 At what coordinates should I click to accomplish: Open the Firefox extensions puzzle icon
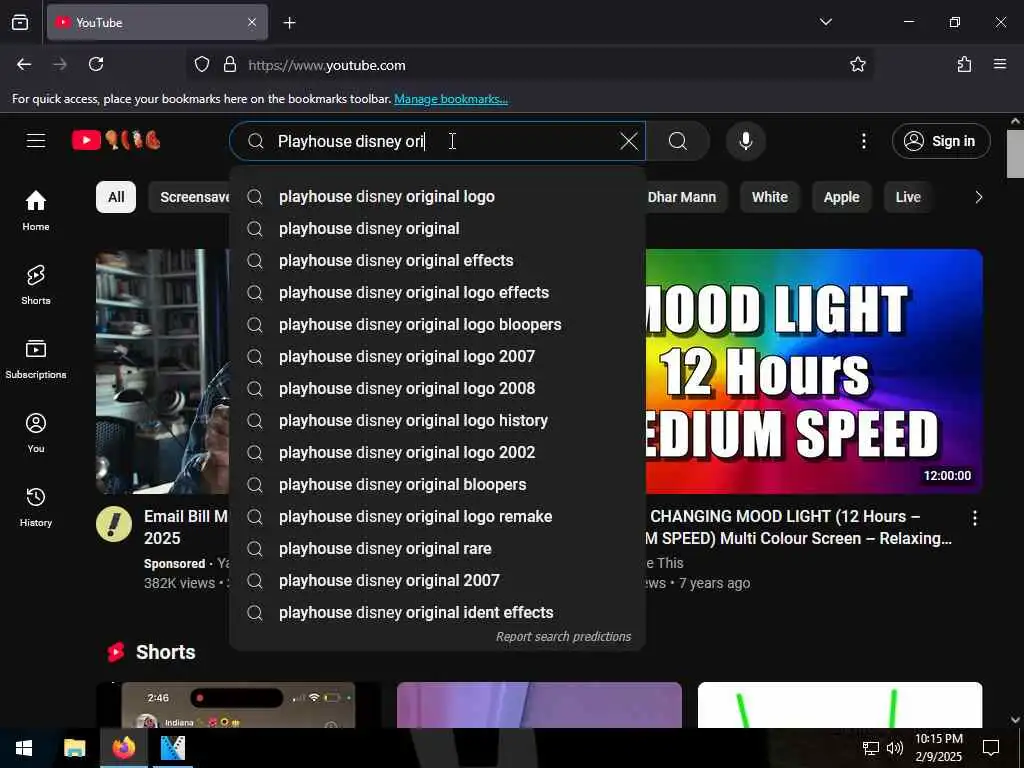[964, 64]
